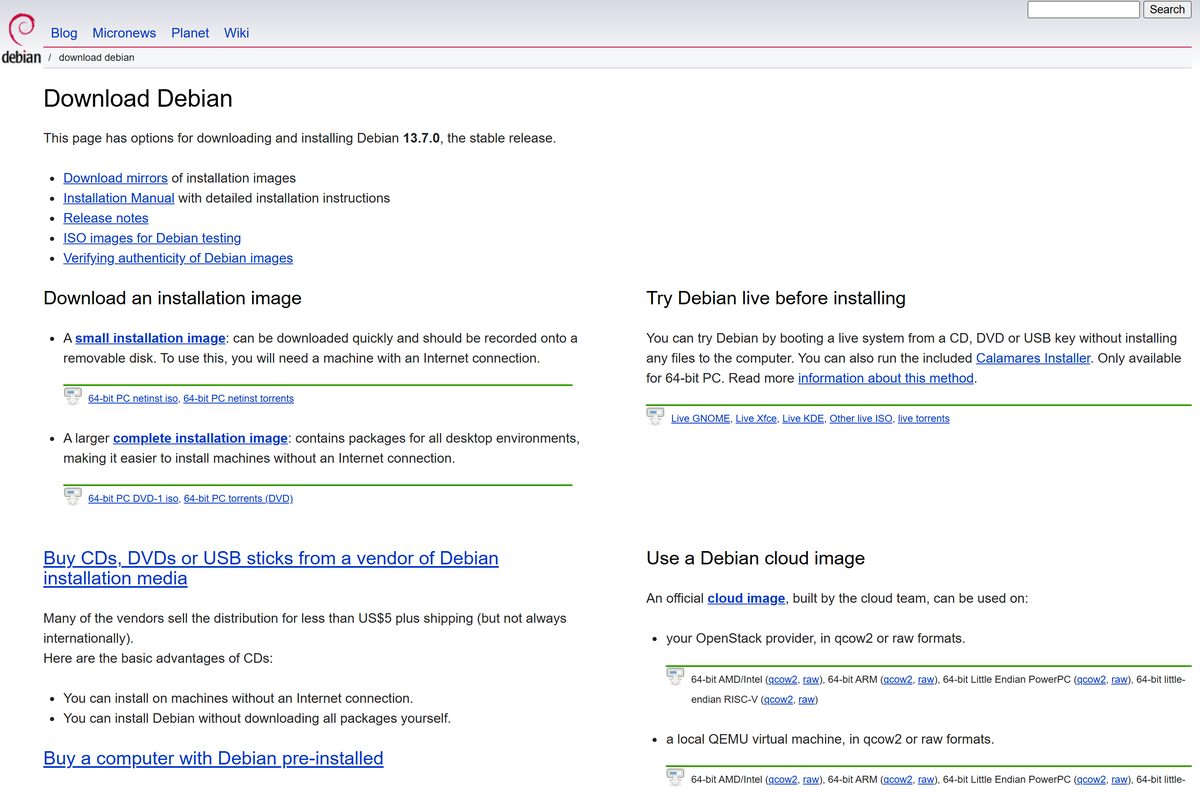Click 'Use a Debian cloud image' heading
Image resolution: width=1200 pixels, height=792 pixels.
pos(756,558)
